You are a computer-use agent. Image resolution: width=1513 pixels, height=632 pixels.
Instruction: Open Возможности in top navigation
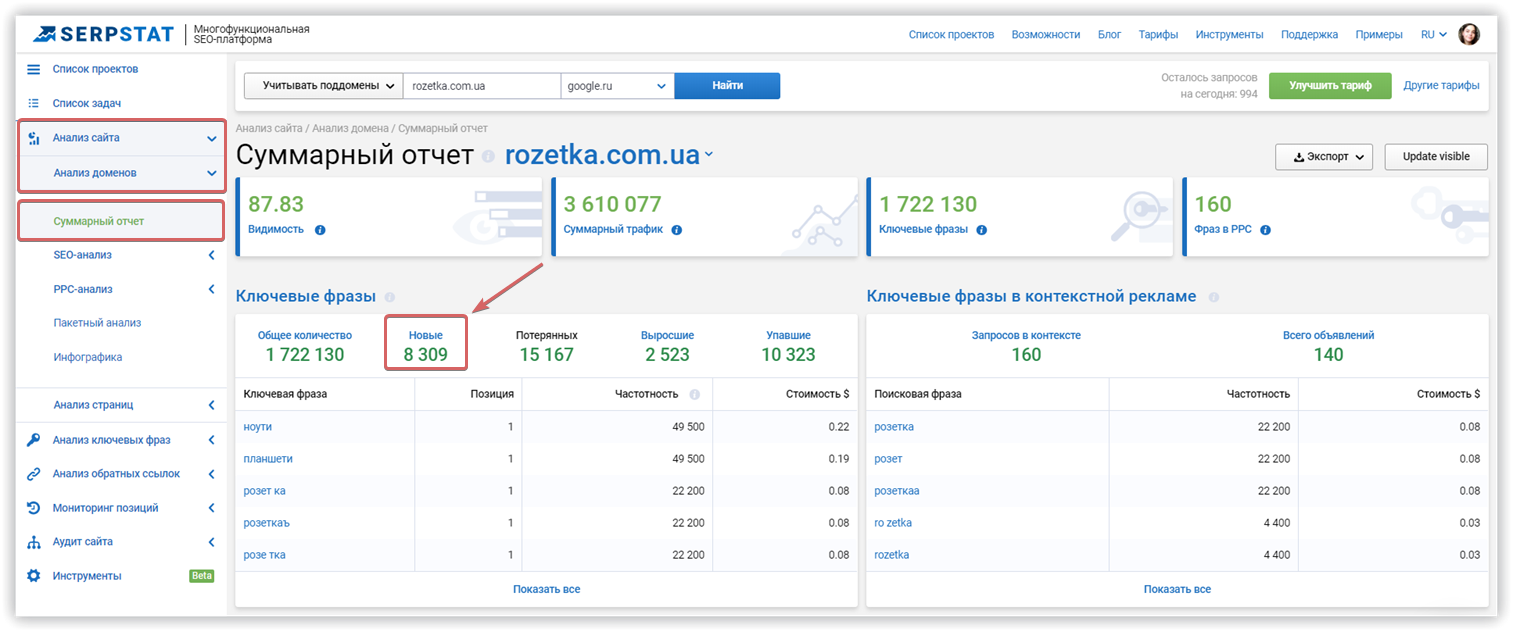[x=1046, y=34]
